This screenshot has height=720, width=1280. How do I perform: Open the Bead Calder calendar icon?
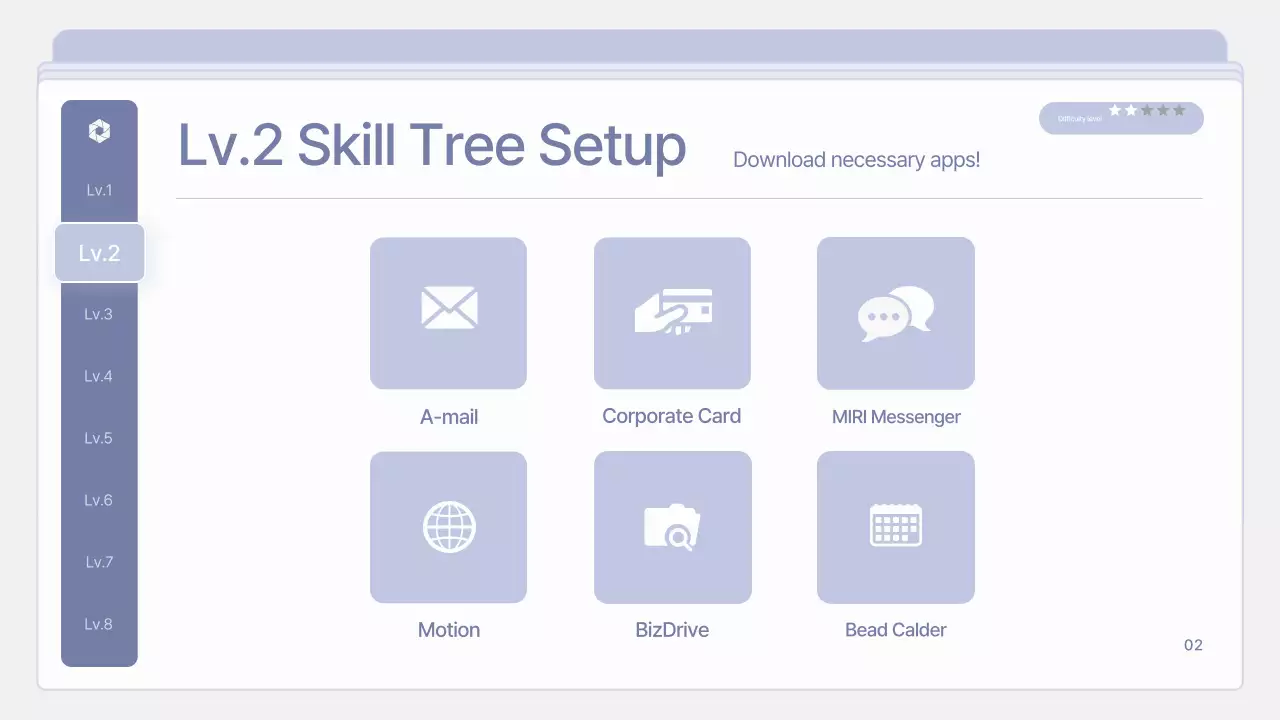(895, 527)
